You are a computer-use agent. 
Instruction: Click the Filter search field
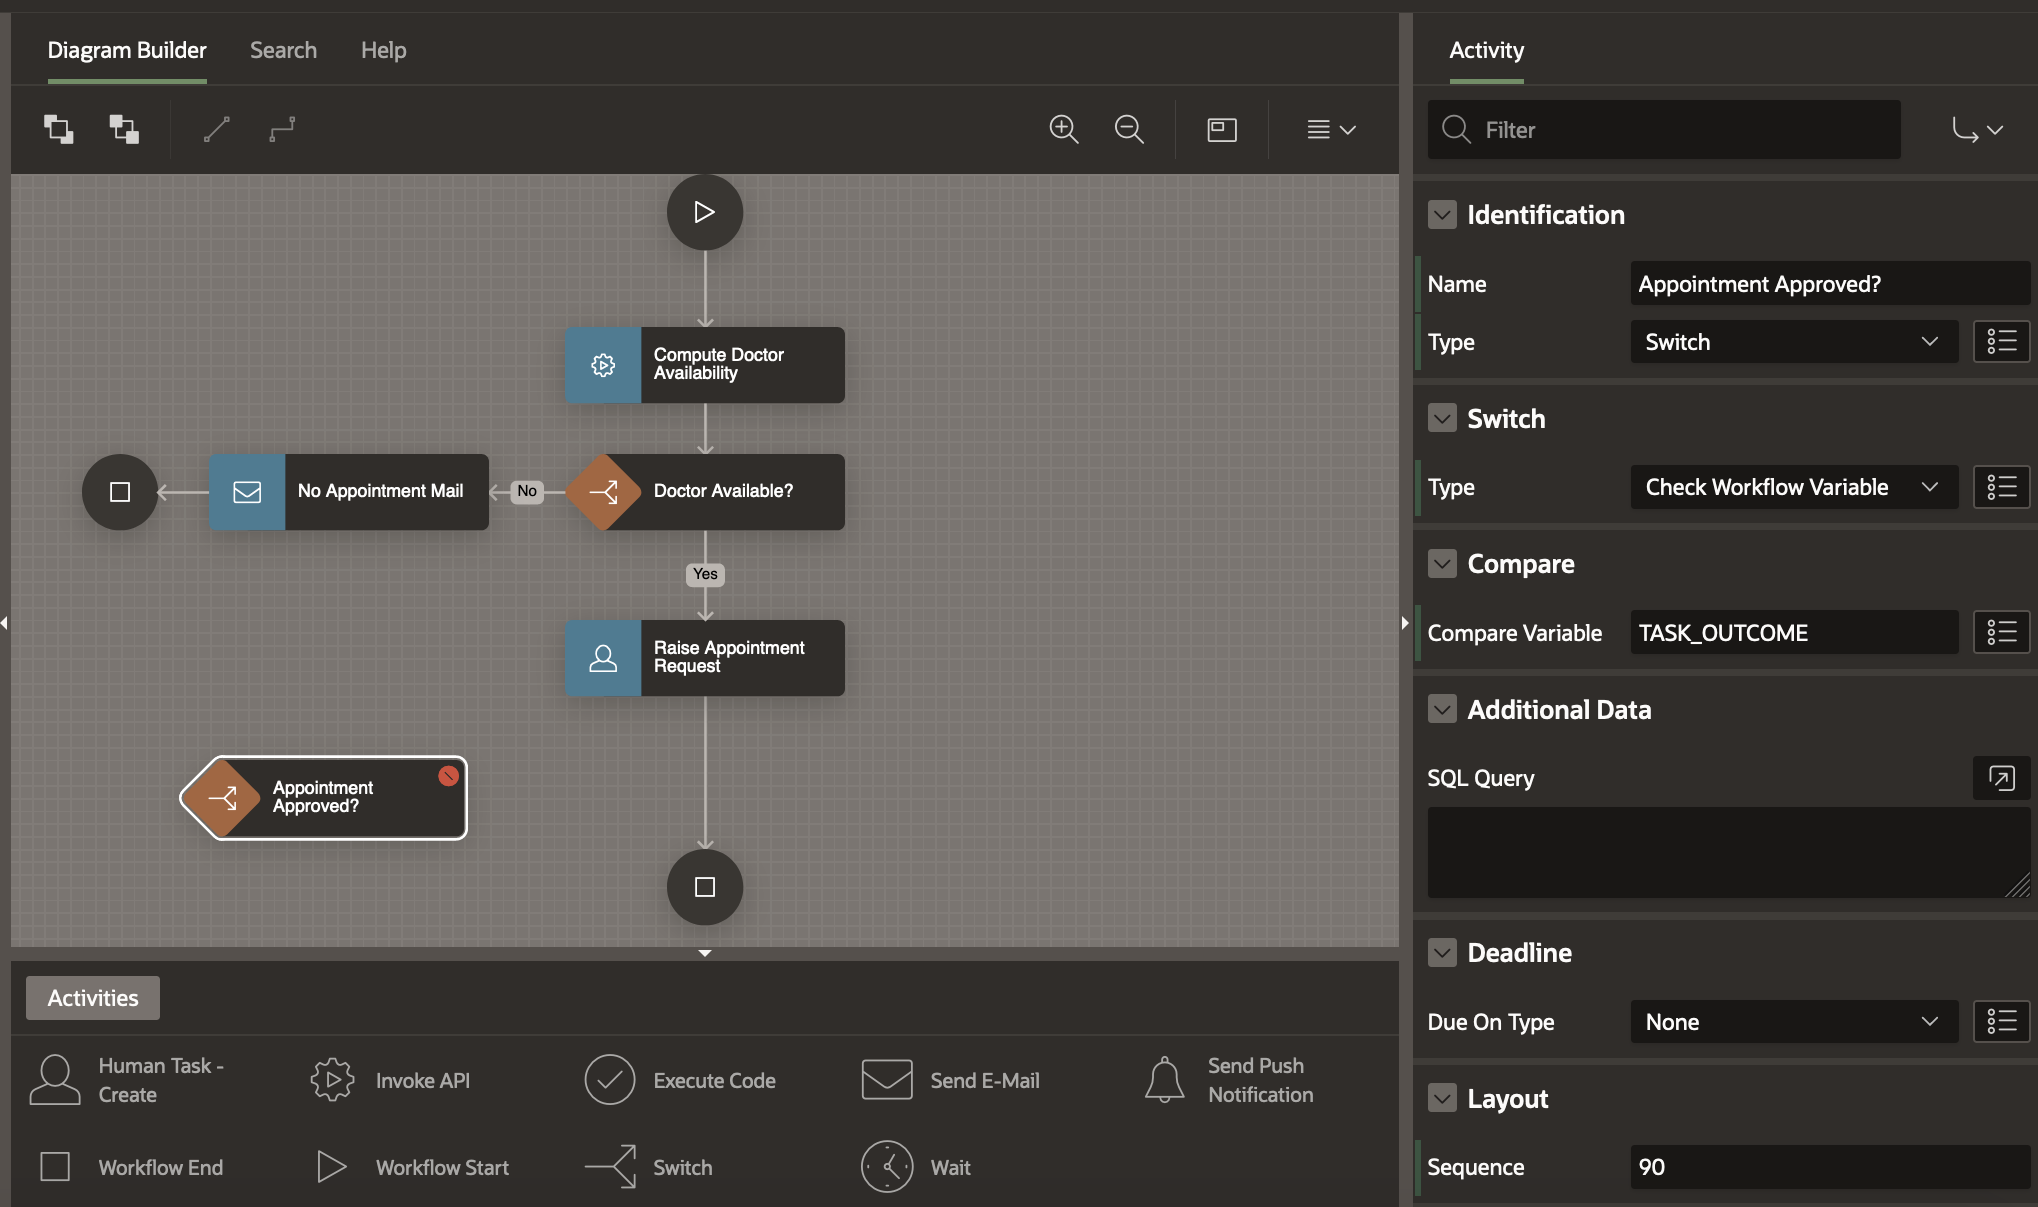pyautogui.click(x=1664, y=130)
